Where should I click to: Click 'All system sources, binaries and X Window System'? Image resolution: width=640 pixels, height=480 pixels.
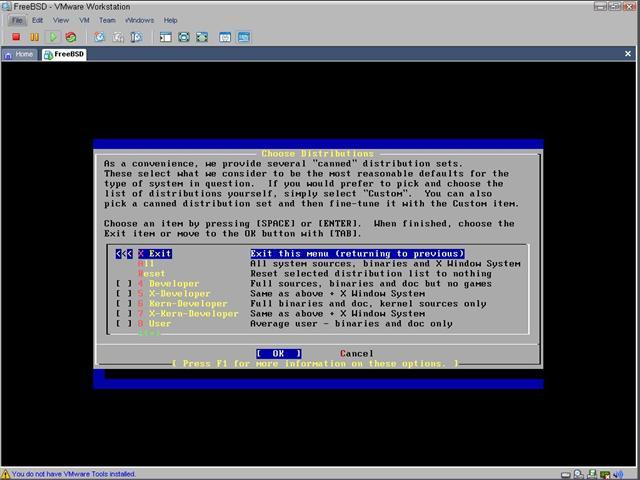pos(385,264)
